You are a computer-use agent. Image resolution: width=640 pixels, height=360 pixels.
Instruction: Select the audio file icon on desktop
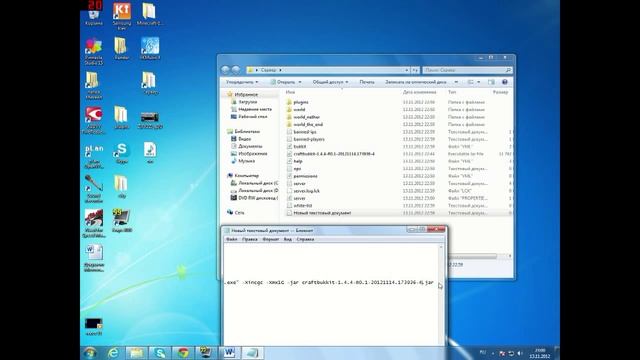click(x=150, y=153)
